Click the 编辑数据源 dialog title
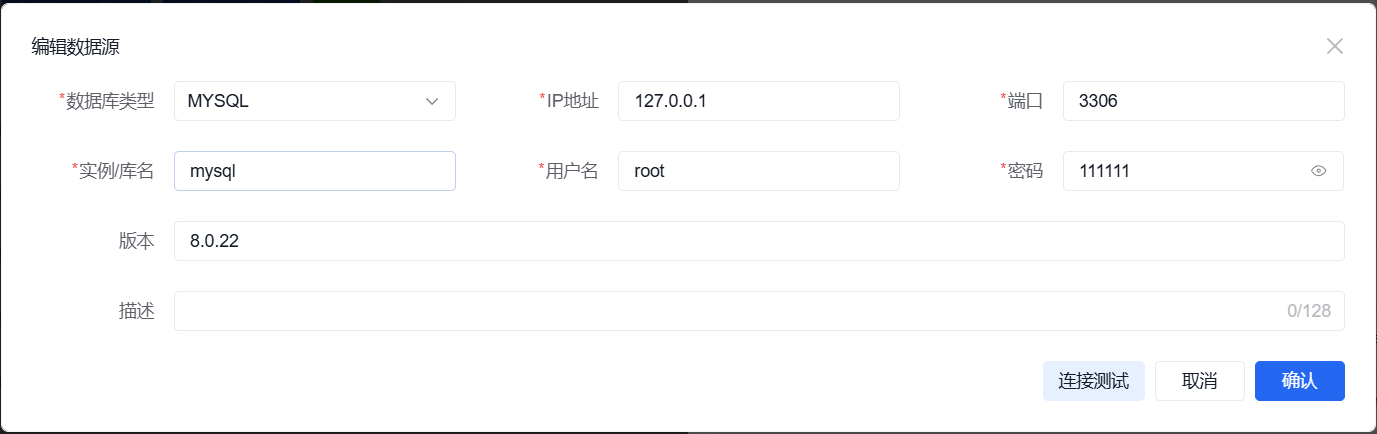 tap(77, 46)
